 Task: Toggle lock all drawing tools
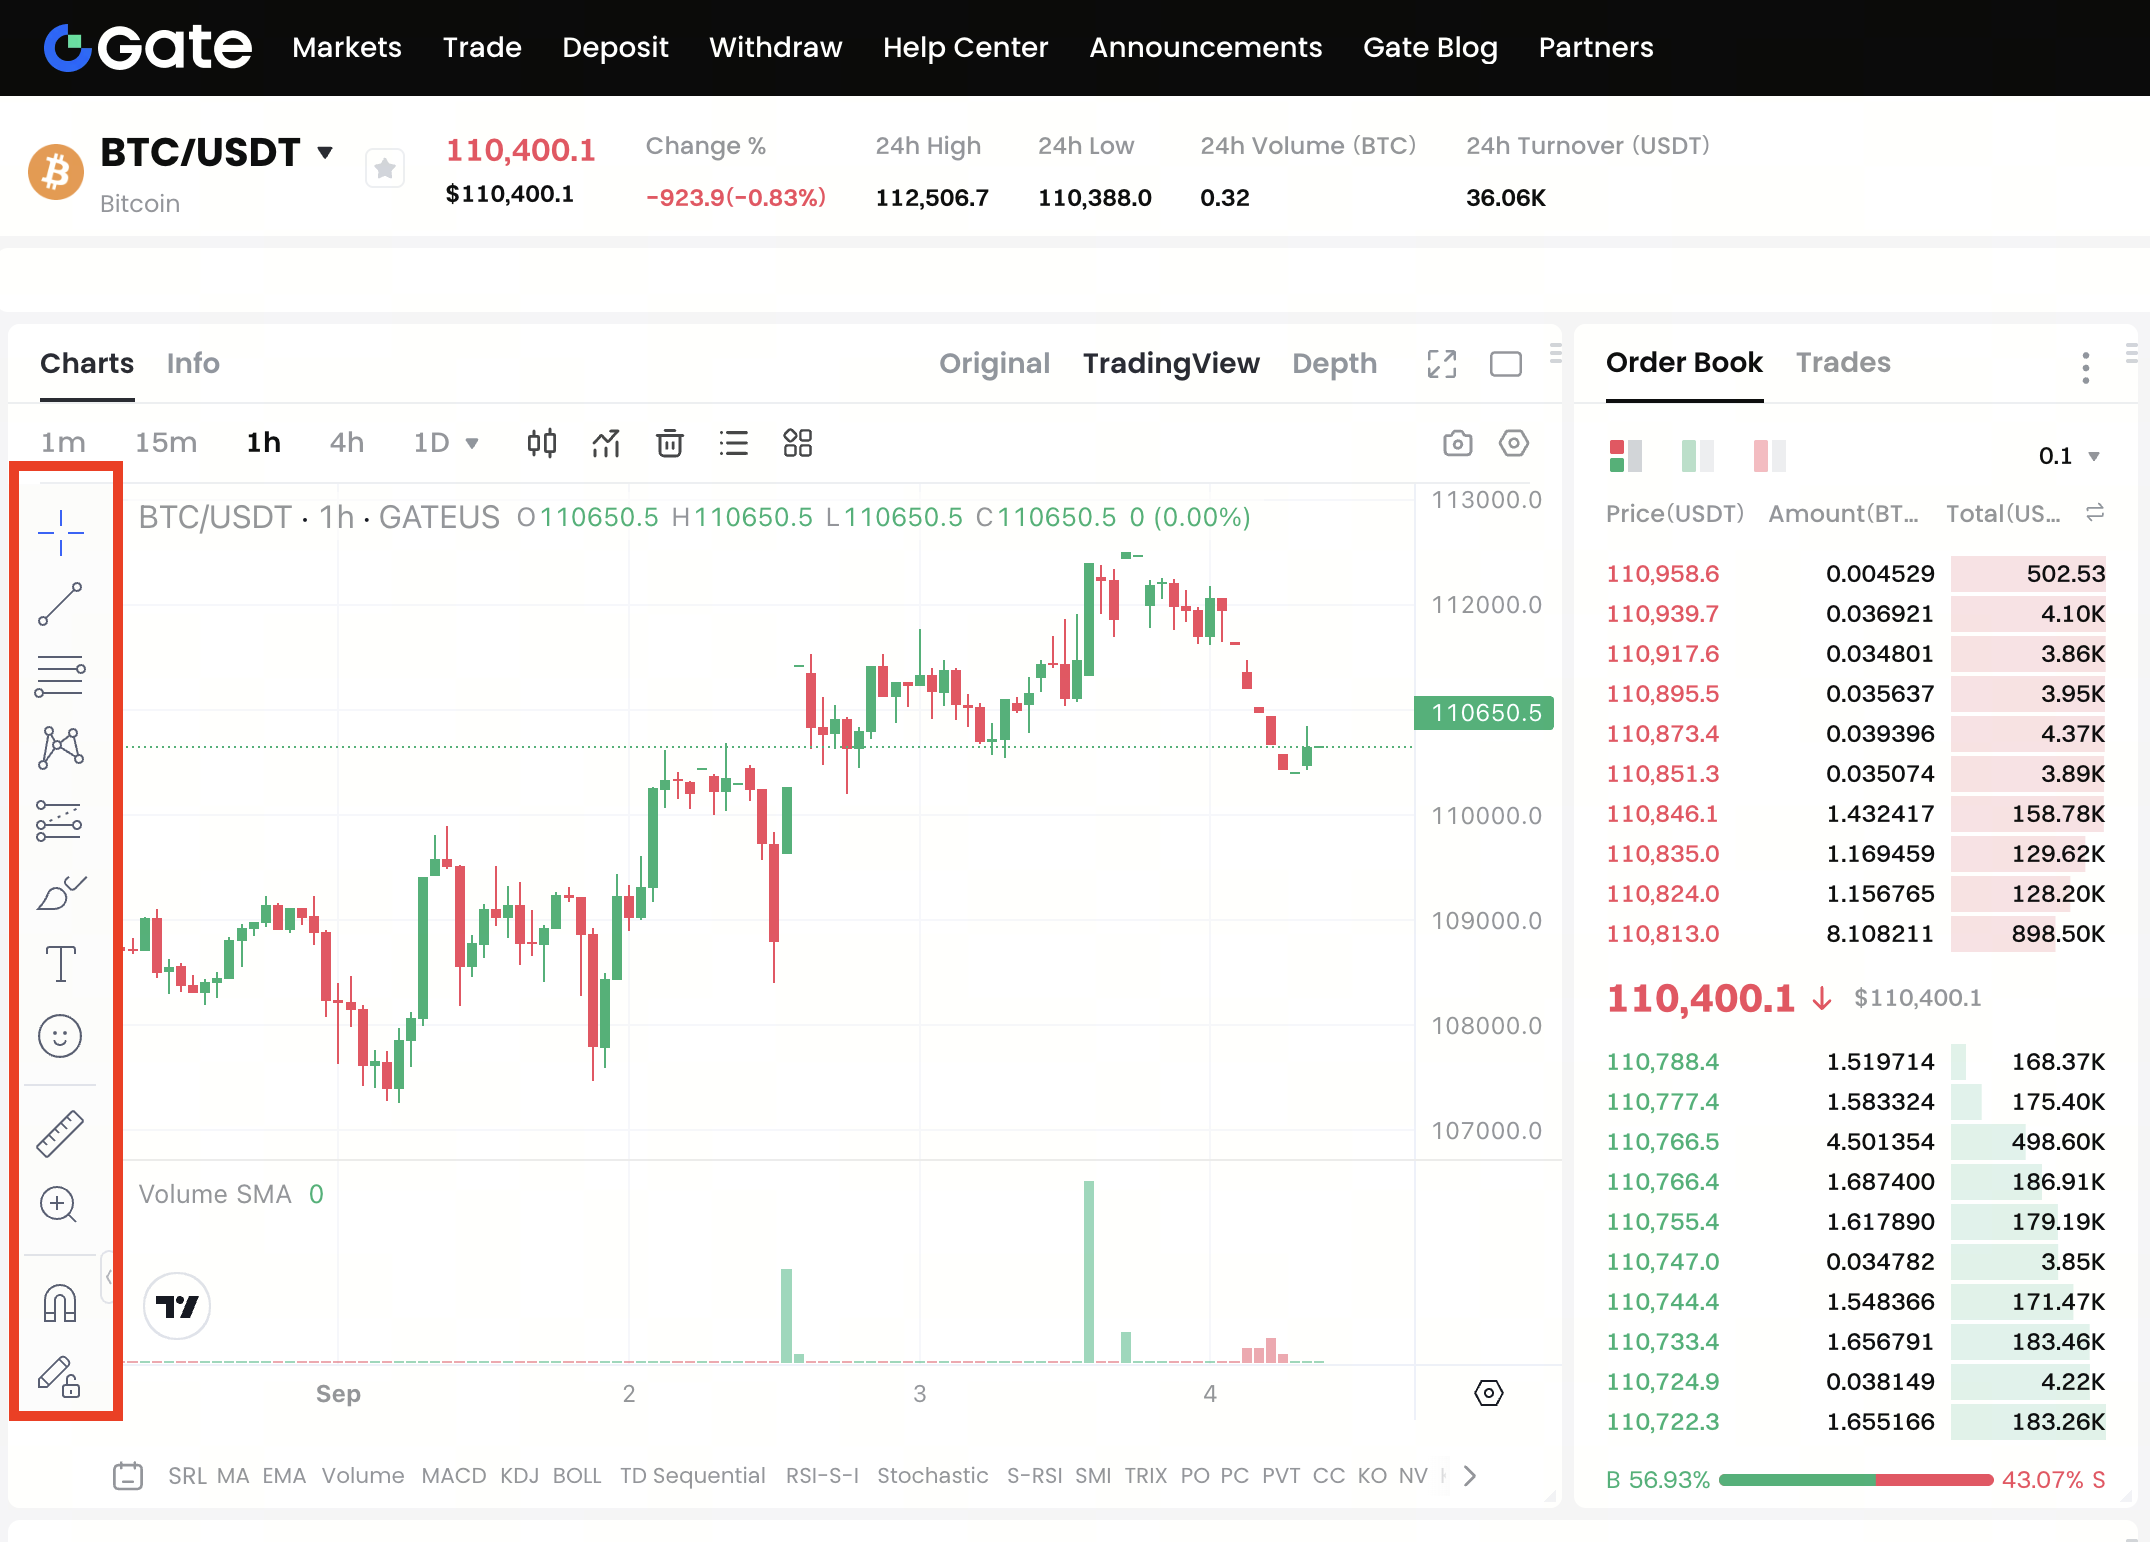pos(60,1377)
